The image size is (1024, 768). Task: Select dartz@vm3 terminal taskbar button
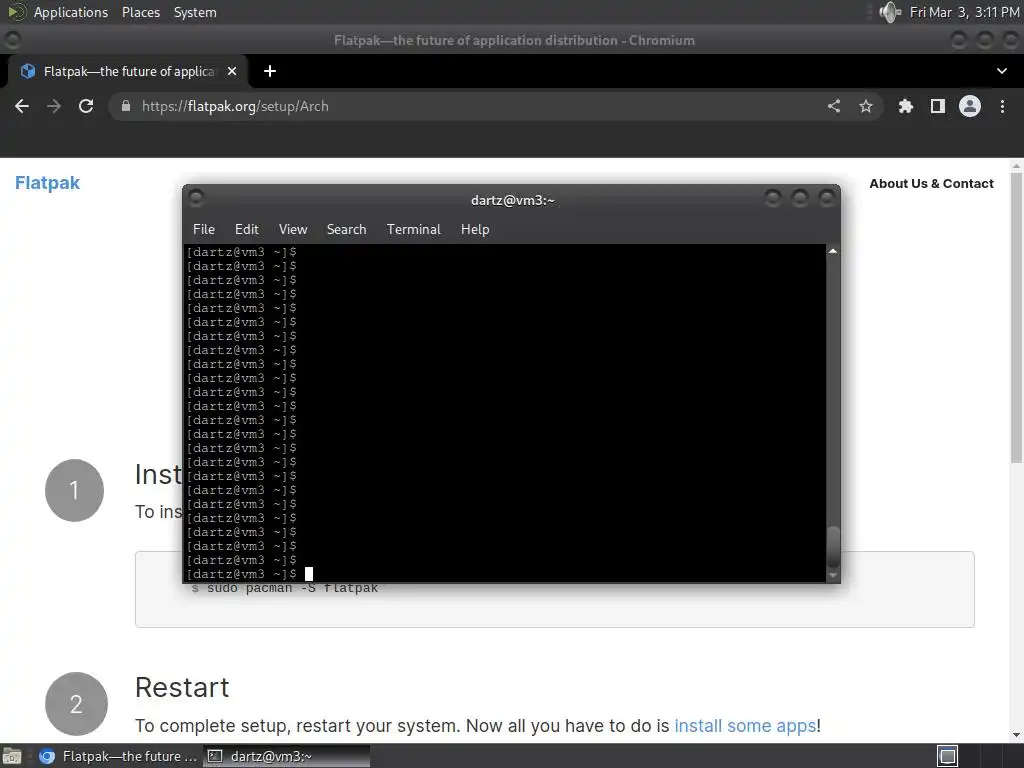pos(287,756)
